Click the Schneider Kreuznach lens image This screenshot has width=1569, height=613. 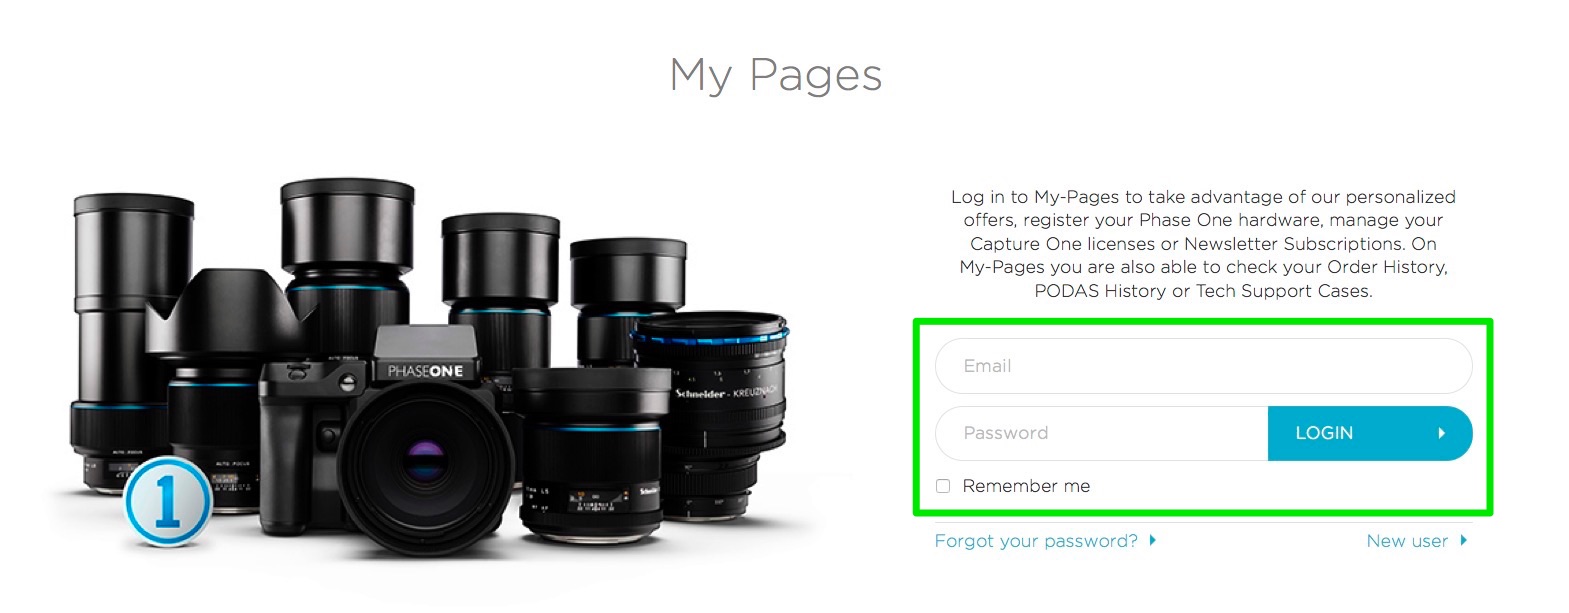[x=712, y=415]
